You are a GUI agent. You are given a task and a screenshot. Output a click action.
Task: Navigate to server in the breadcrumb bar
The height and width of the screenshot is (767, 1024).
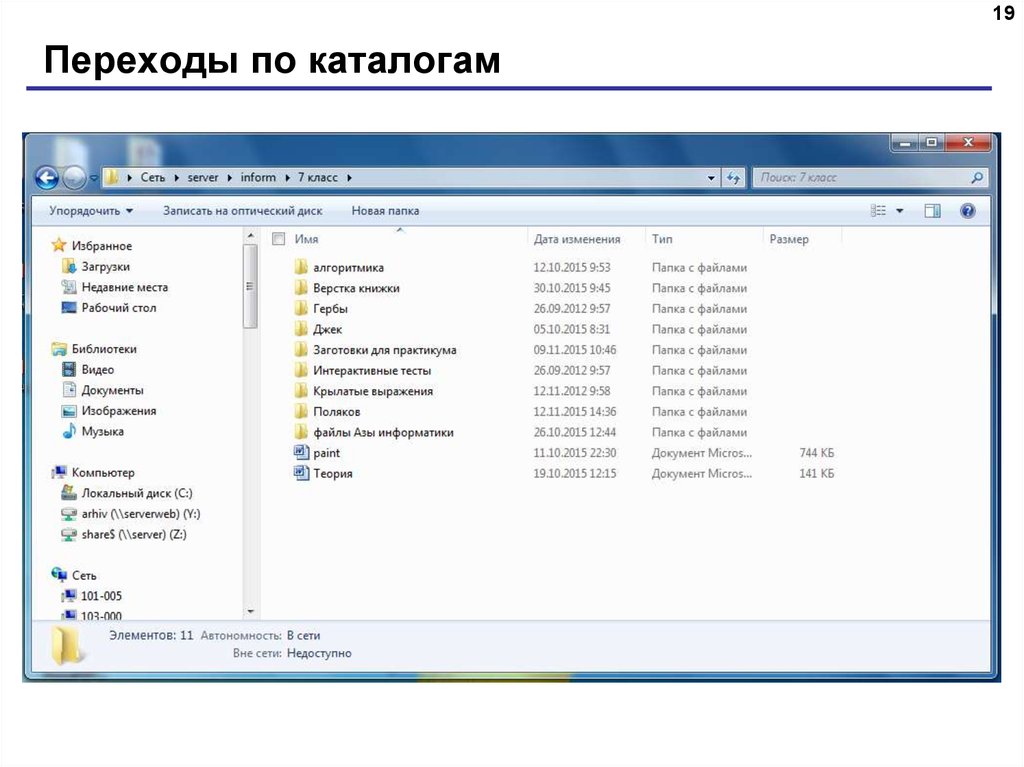(x=203, y=177)
